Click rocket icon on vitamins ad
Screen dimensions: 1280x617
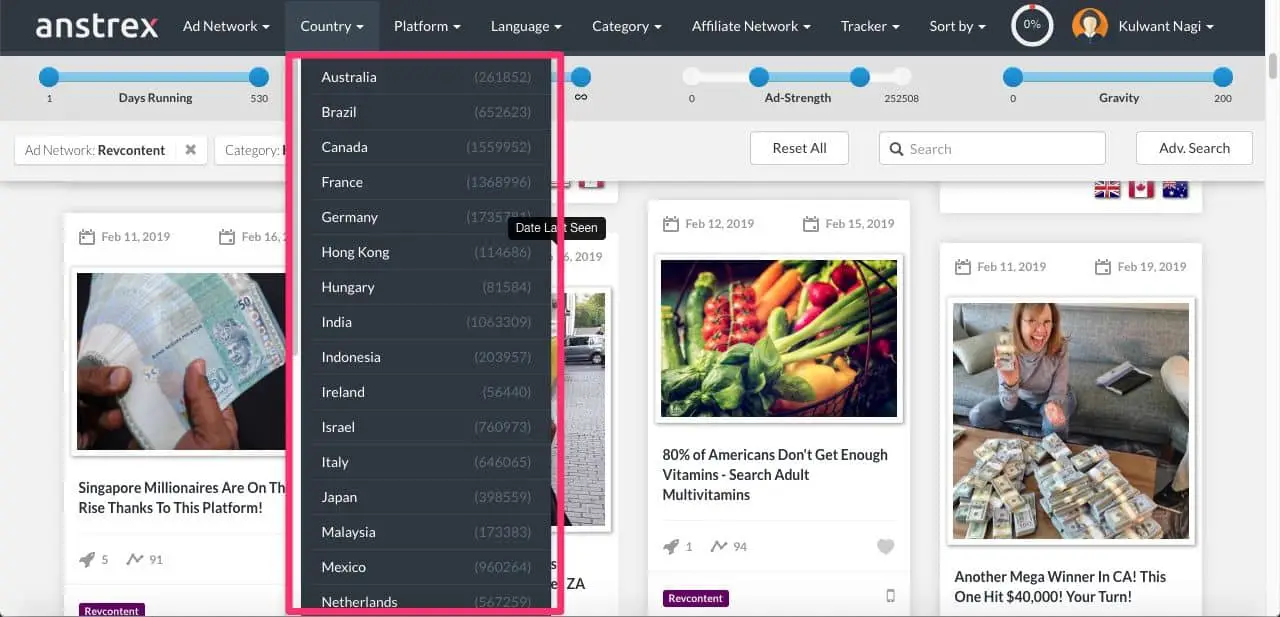point(671,547)
